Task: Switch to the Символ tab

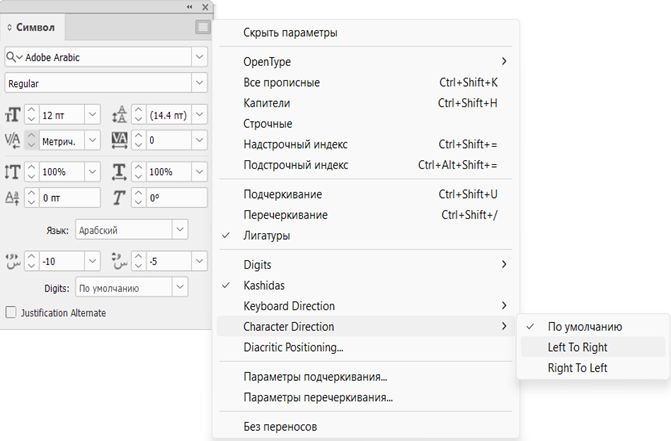Action: (x=33, y=27)
